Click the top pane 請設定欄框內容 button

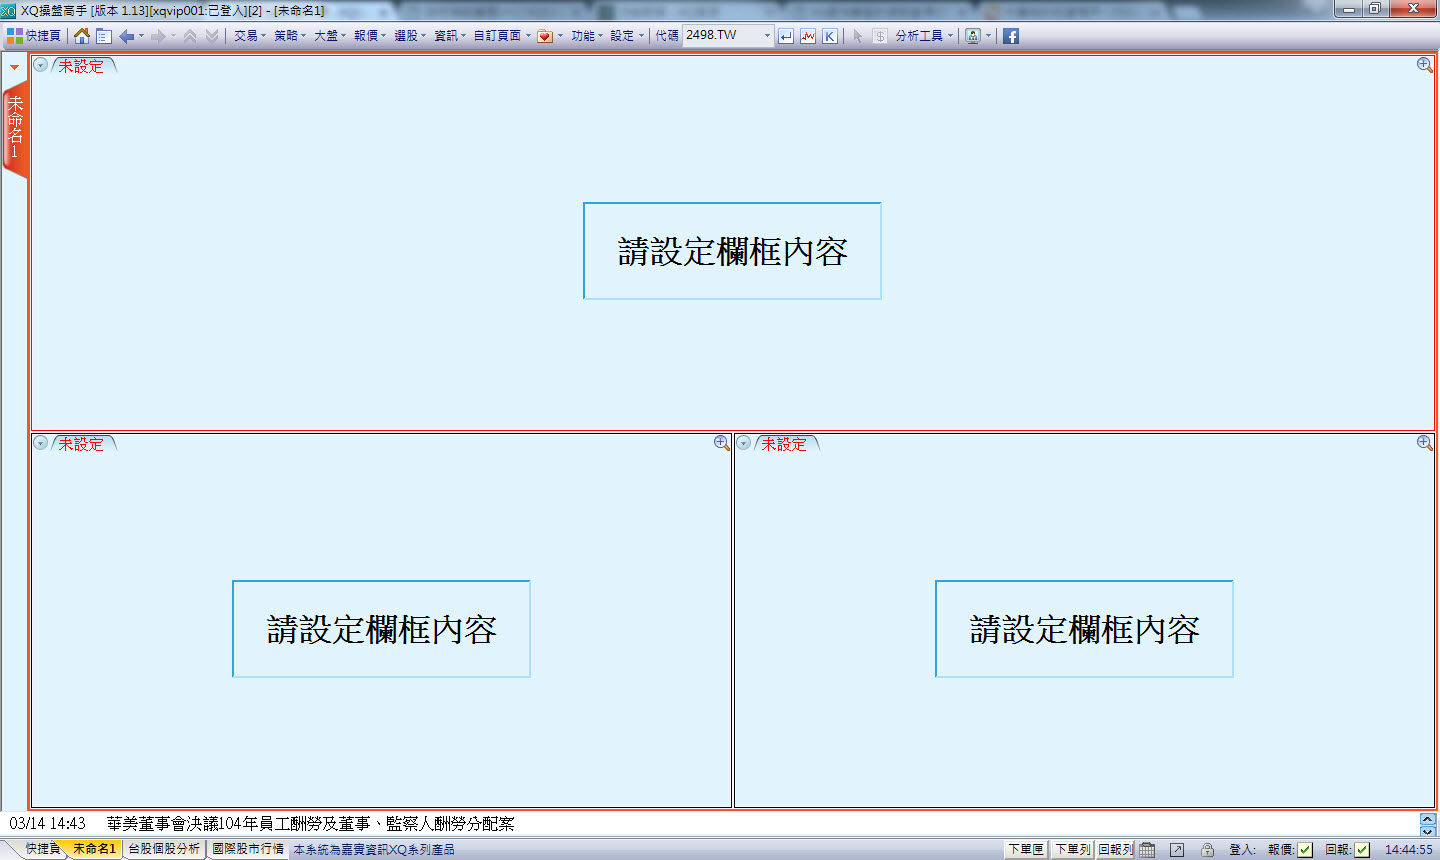coord(732,251)
